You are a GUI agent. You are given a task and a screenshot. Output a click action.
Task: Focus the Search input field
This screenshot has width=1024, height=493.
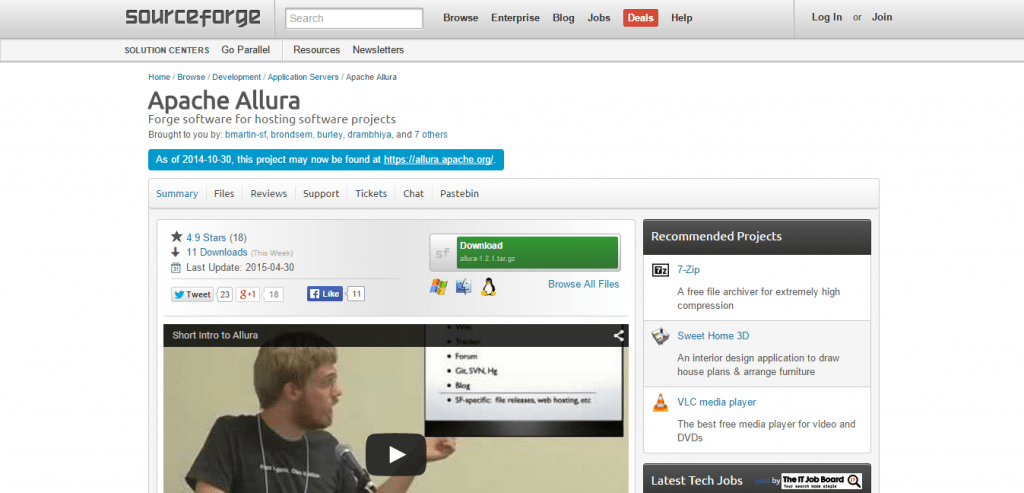tap(354, 18)
